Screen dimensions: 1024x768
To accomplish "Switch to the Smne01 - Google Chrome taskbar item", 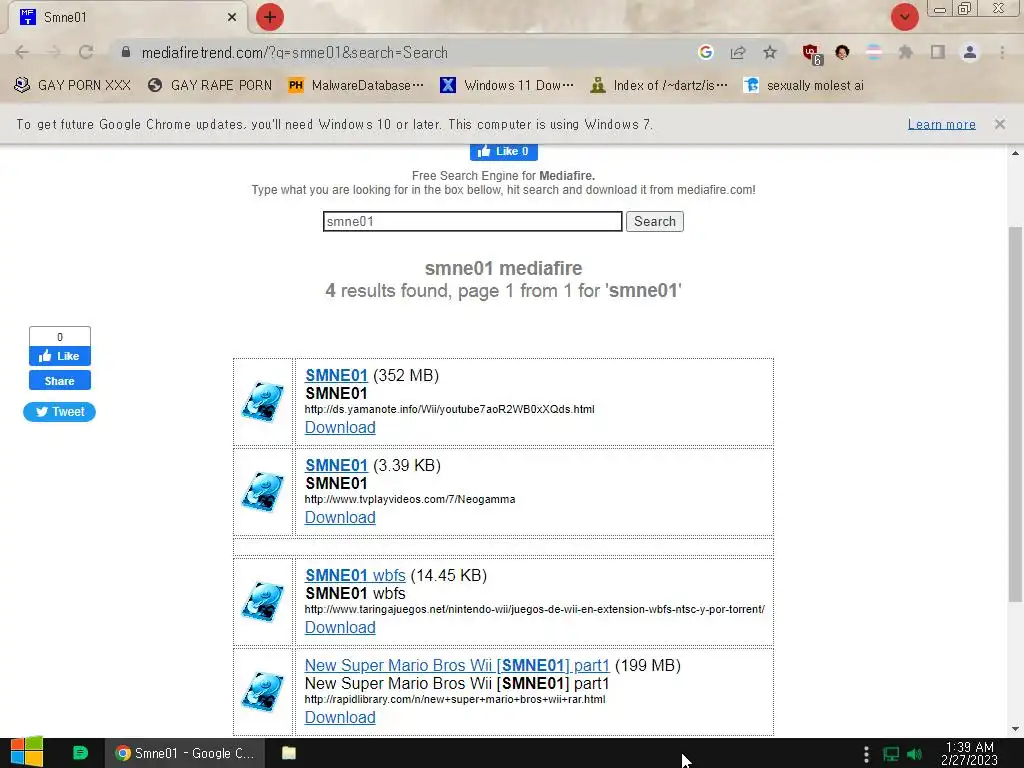I will point(185,753).
